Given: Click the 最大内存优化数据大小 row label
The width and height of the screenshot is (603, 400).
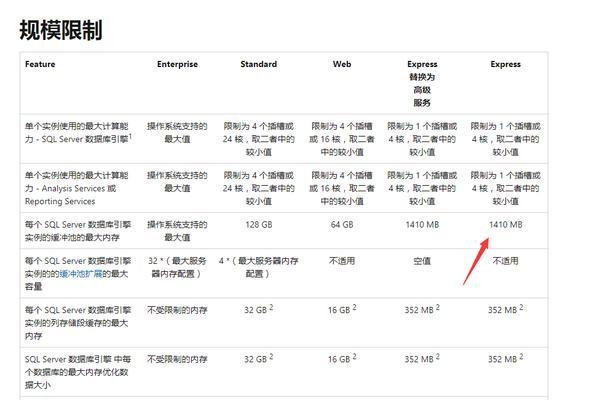Looking at the screenshot, I should click(x=78, y=372).
